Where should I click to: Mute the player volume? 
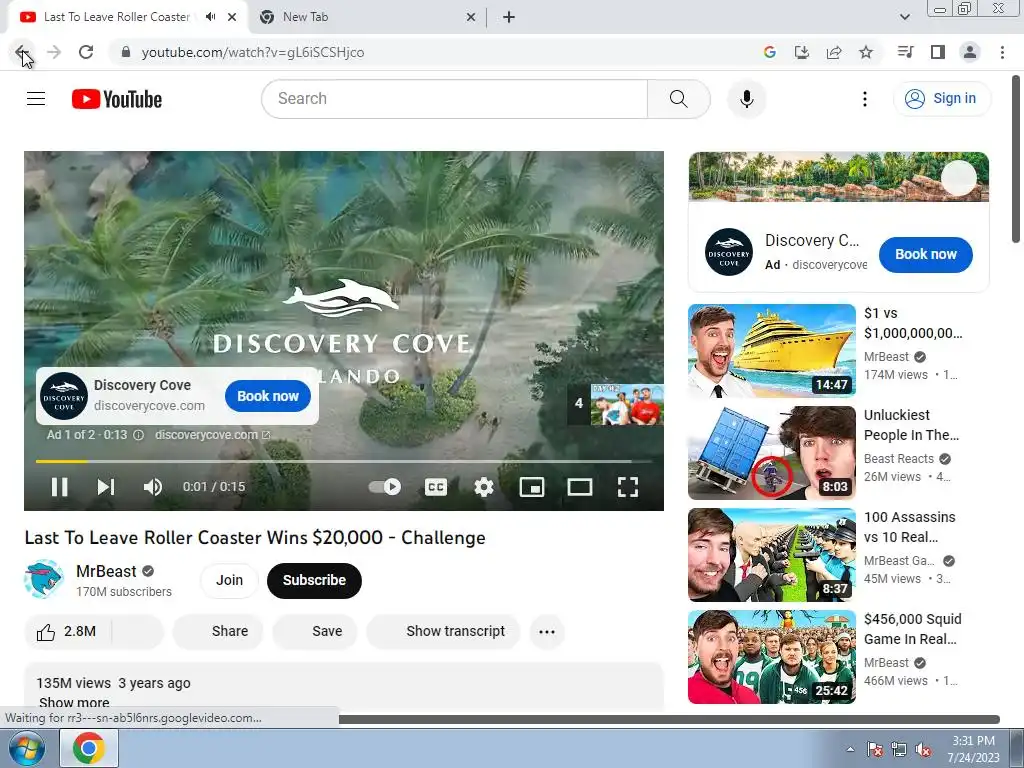pos(153,487)
